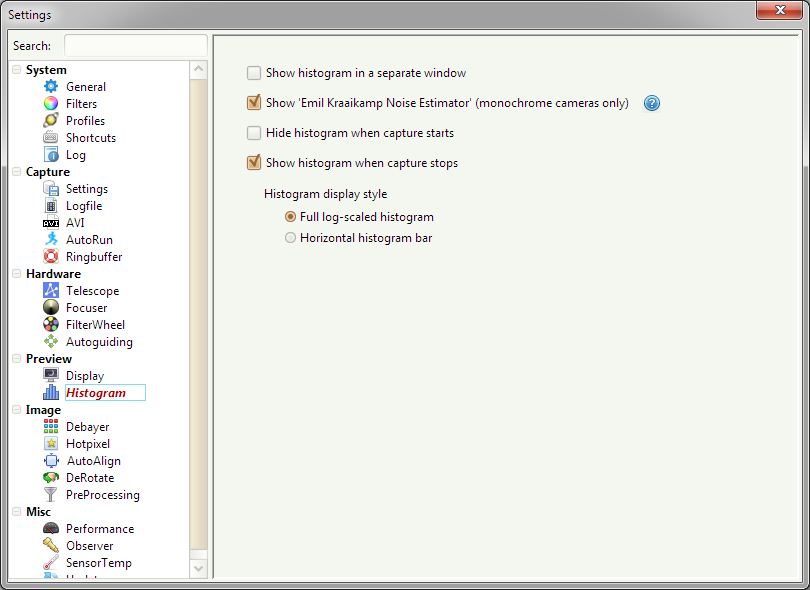The width and height of the screenshot is (810, 590).
Task: Click the SensorTemp thermometer icon
Action: pyautogui.click(x=51, y=563)
